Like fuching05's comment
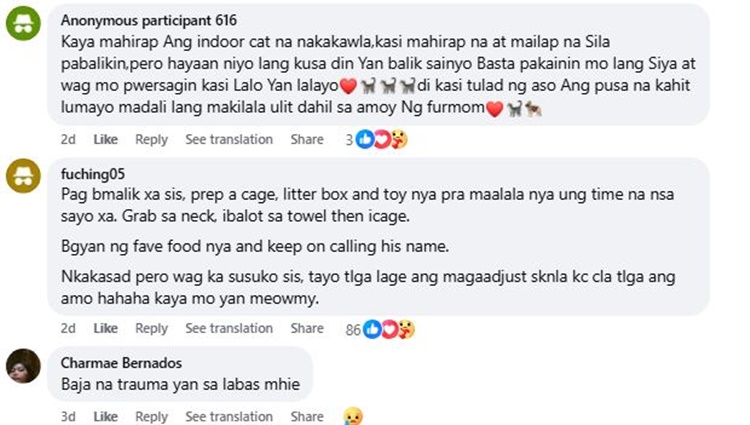This screenshot has width=750, height=425. 105,328
